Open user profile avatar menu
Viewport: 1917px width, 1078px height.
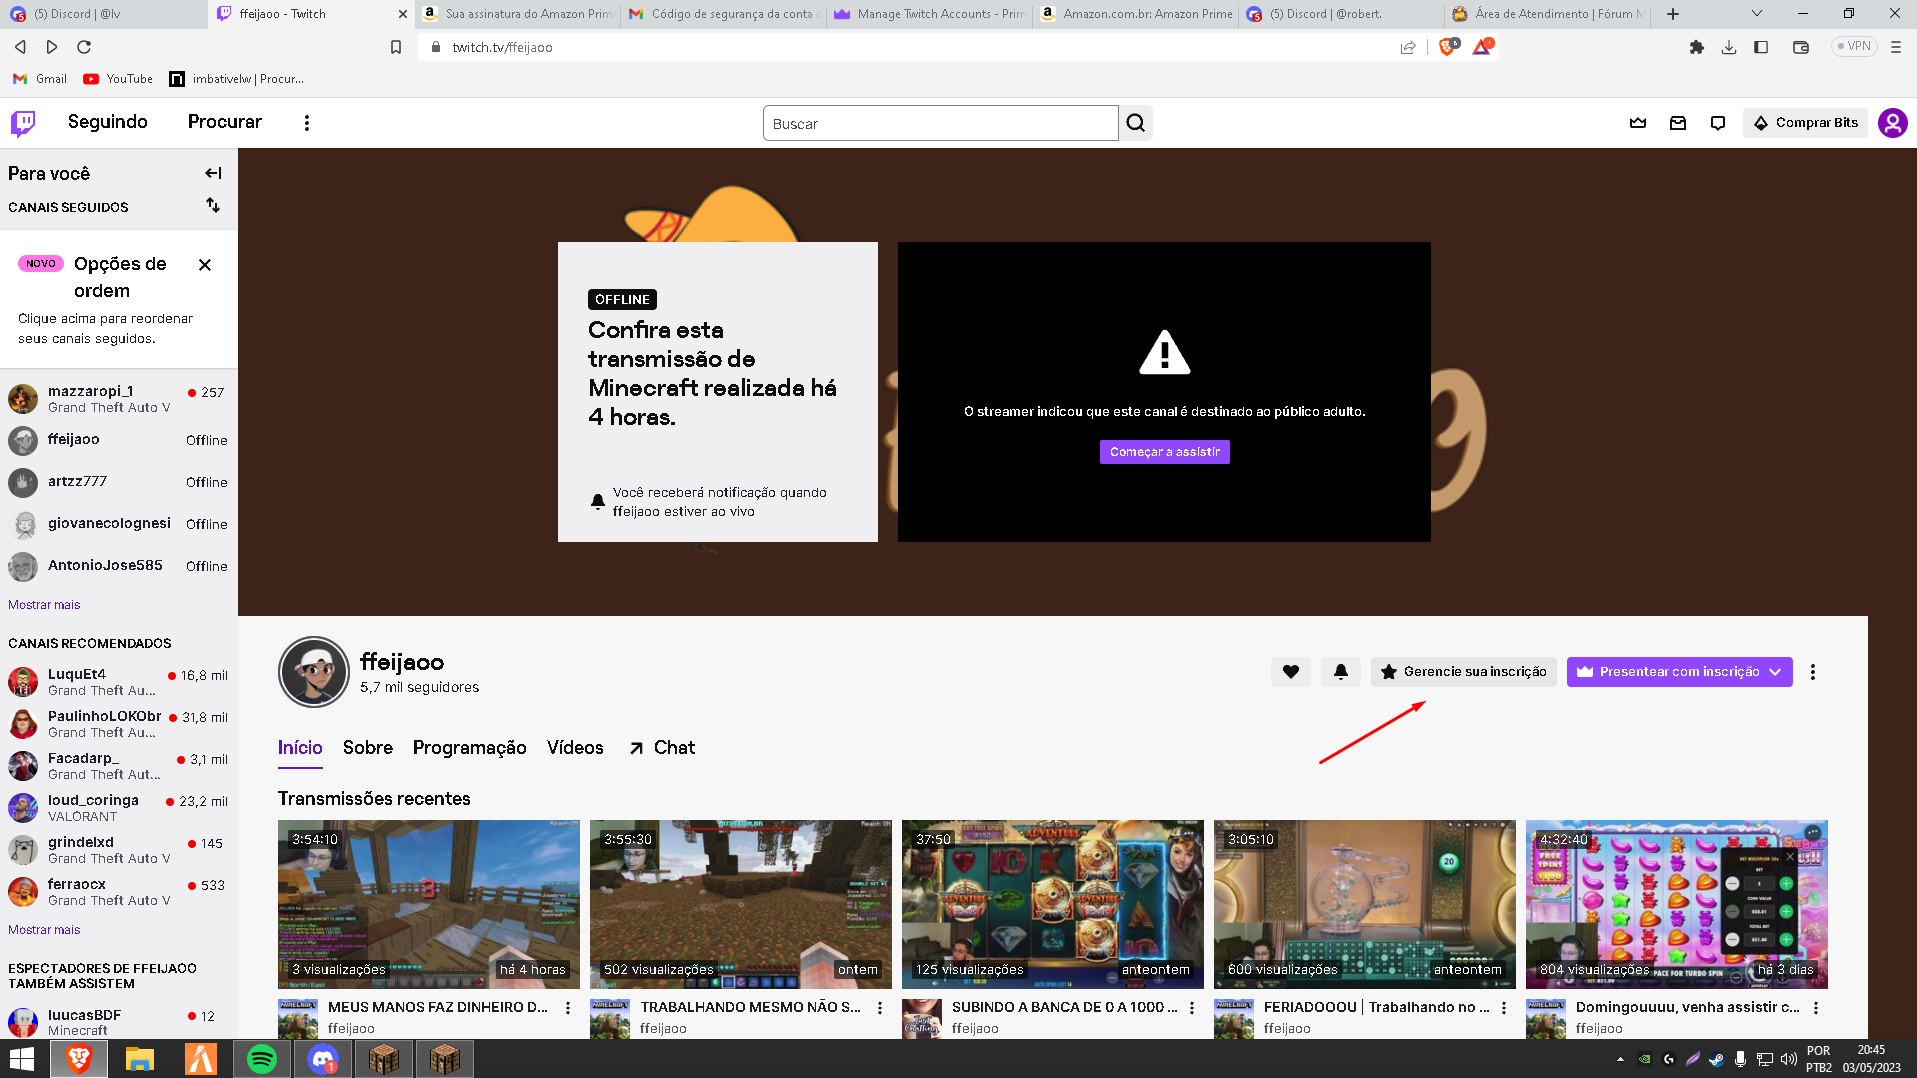coord(1892,123)
